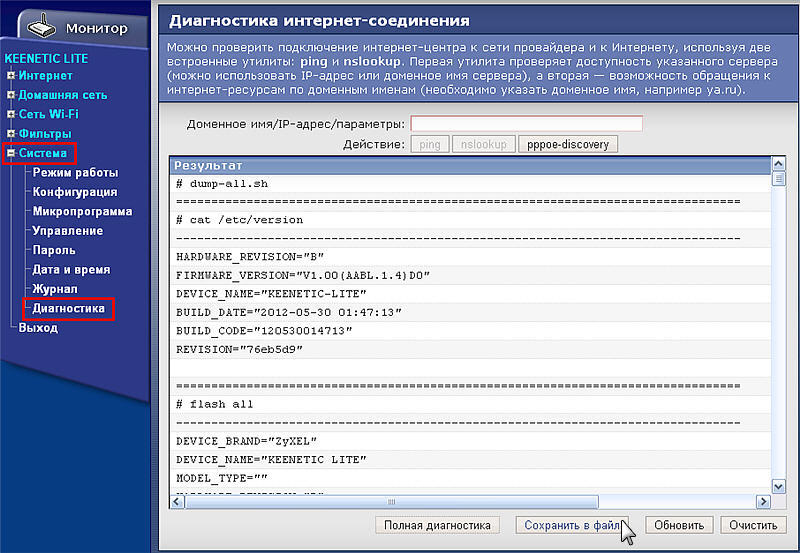Open Режим работы page
This screenshot has height=553, width=800.
coord(75,173)
